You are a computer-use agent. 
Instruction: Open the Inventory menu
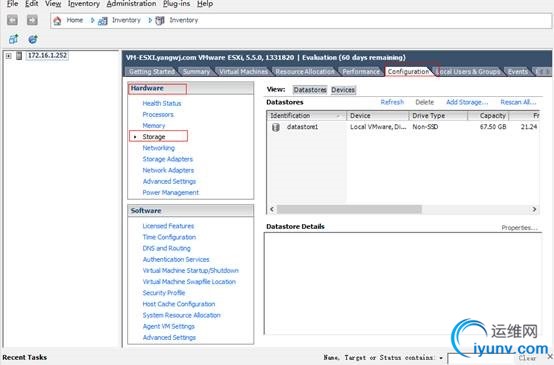[x=84, y=4]
